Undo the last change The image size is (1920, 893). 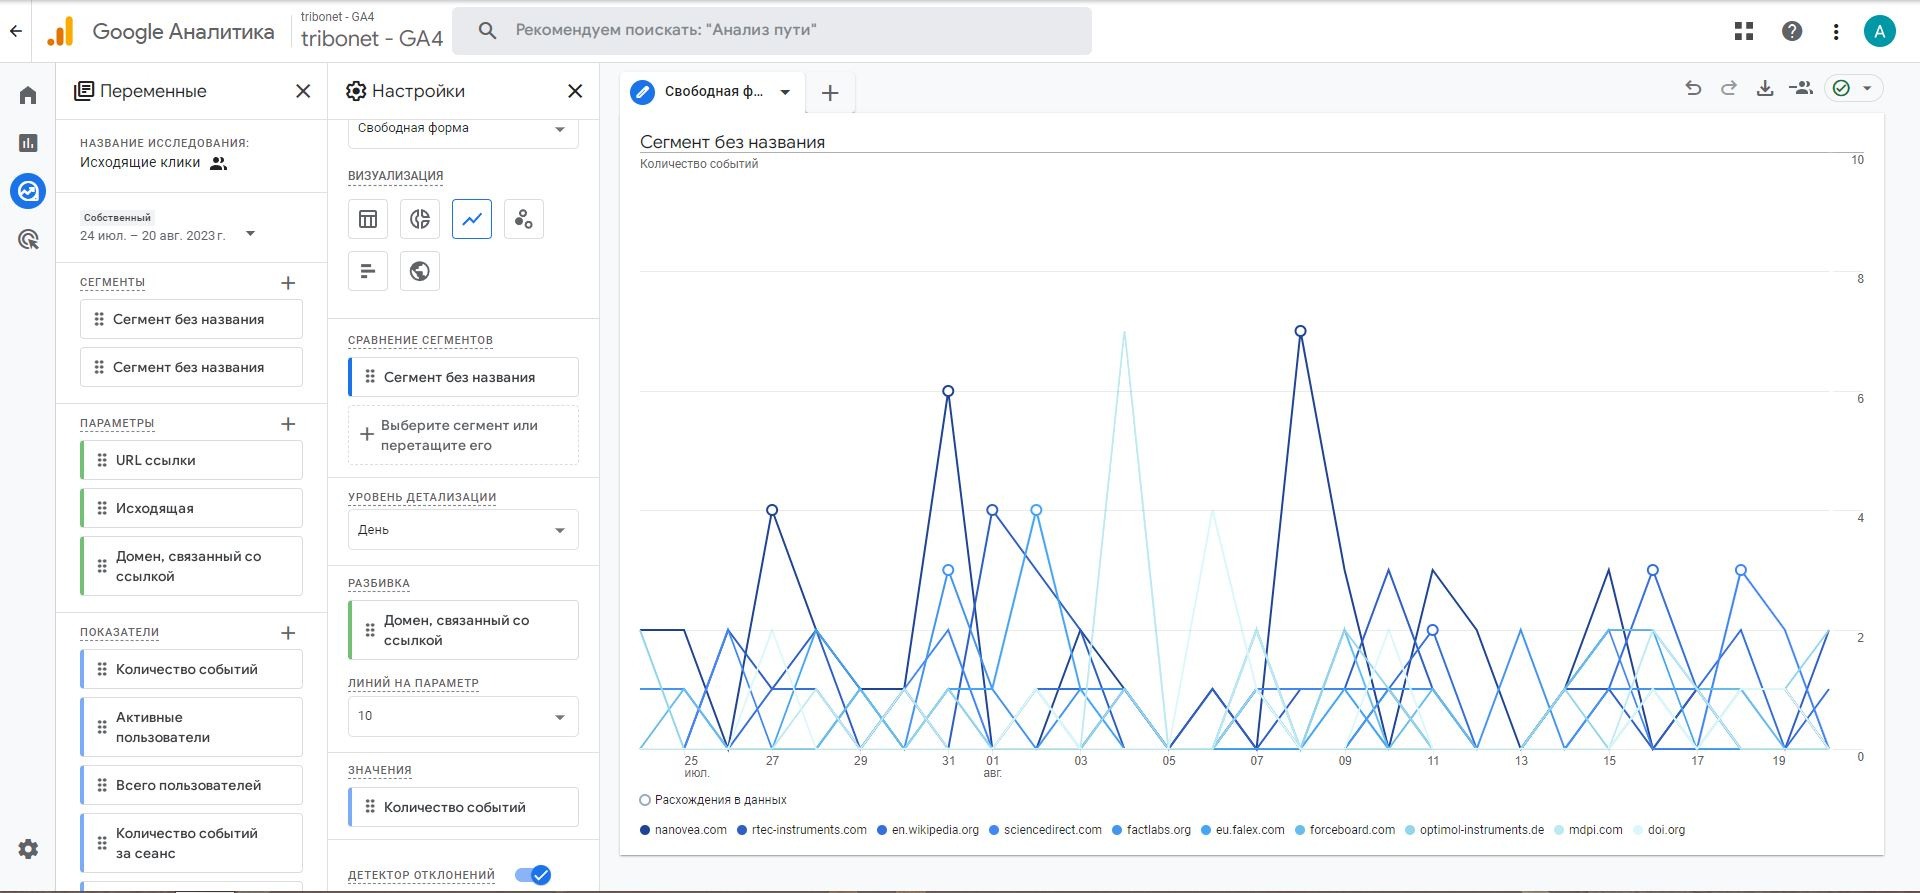(1693, 89)
